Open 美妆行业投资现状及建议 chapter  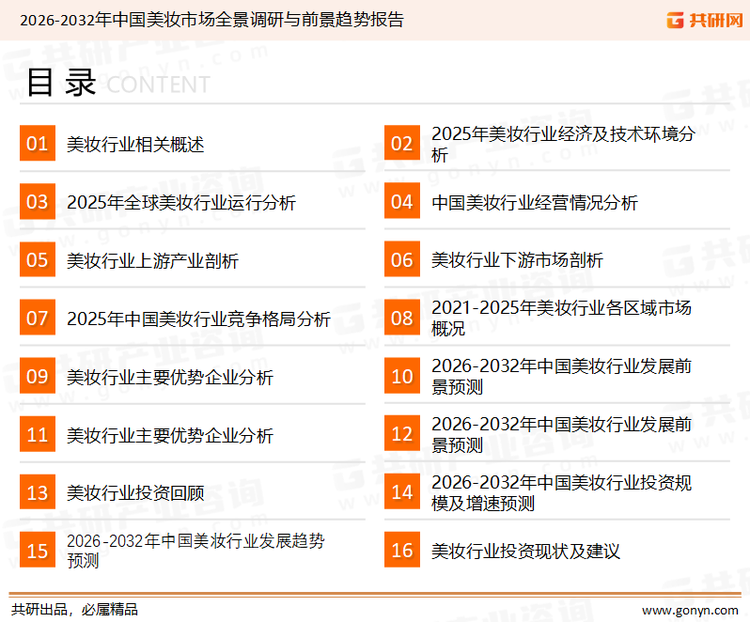526,551
